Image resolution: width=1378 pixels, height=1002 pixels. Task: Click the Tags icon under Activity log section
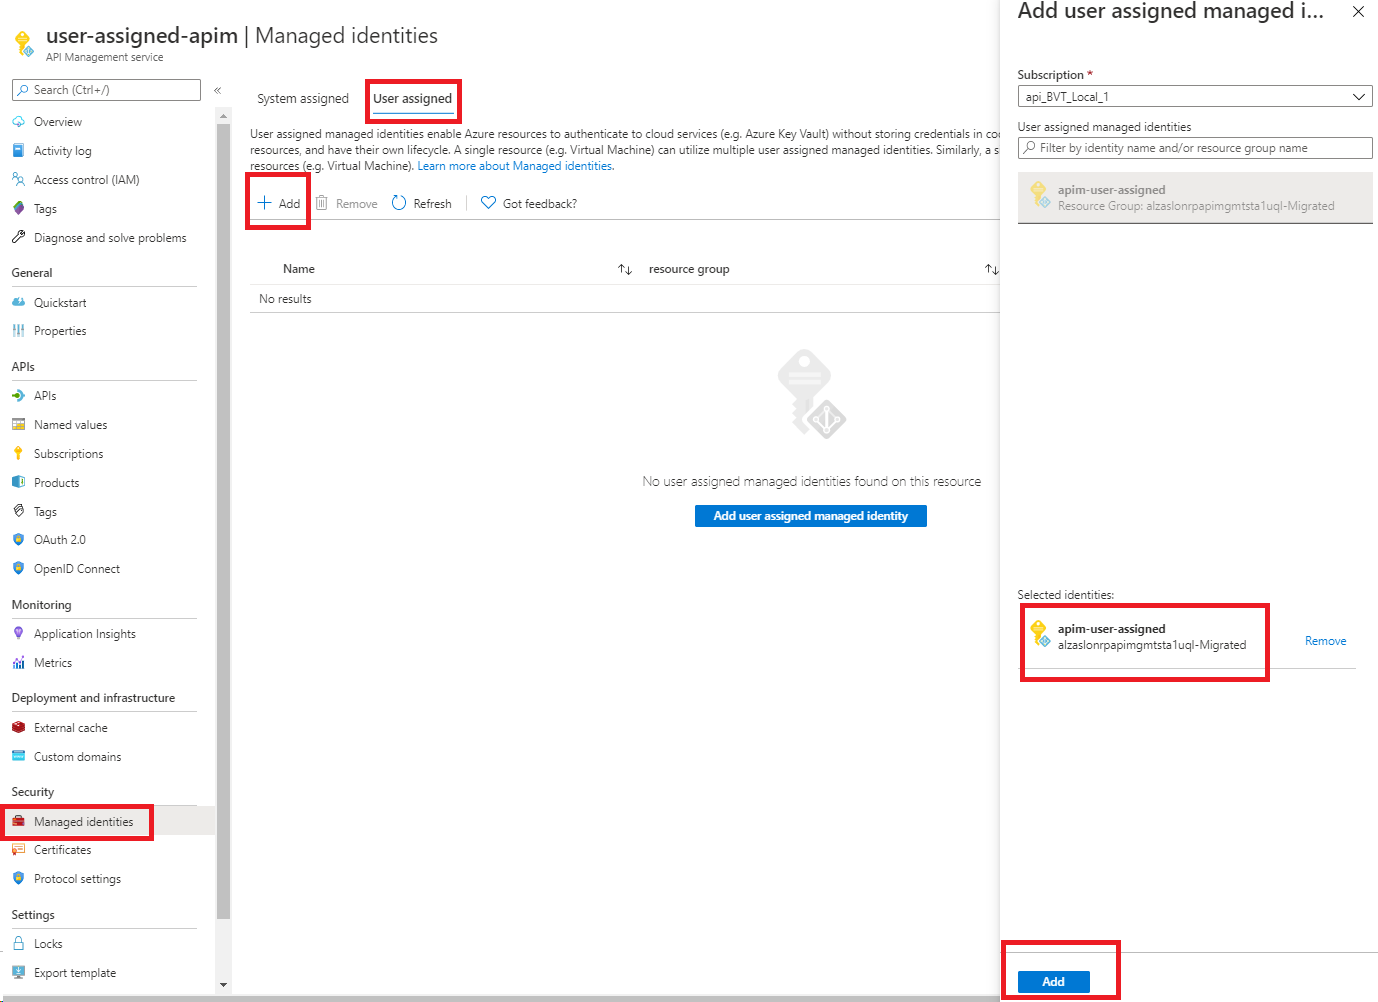[x=18, y=209]
